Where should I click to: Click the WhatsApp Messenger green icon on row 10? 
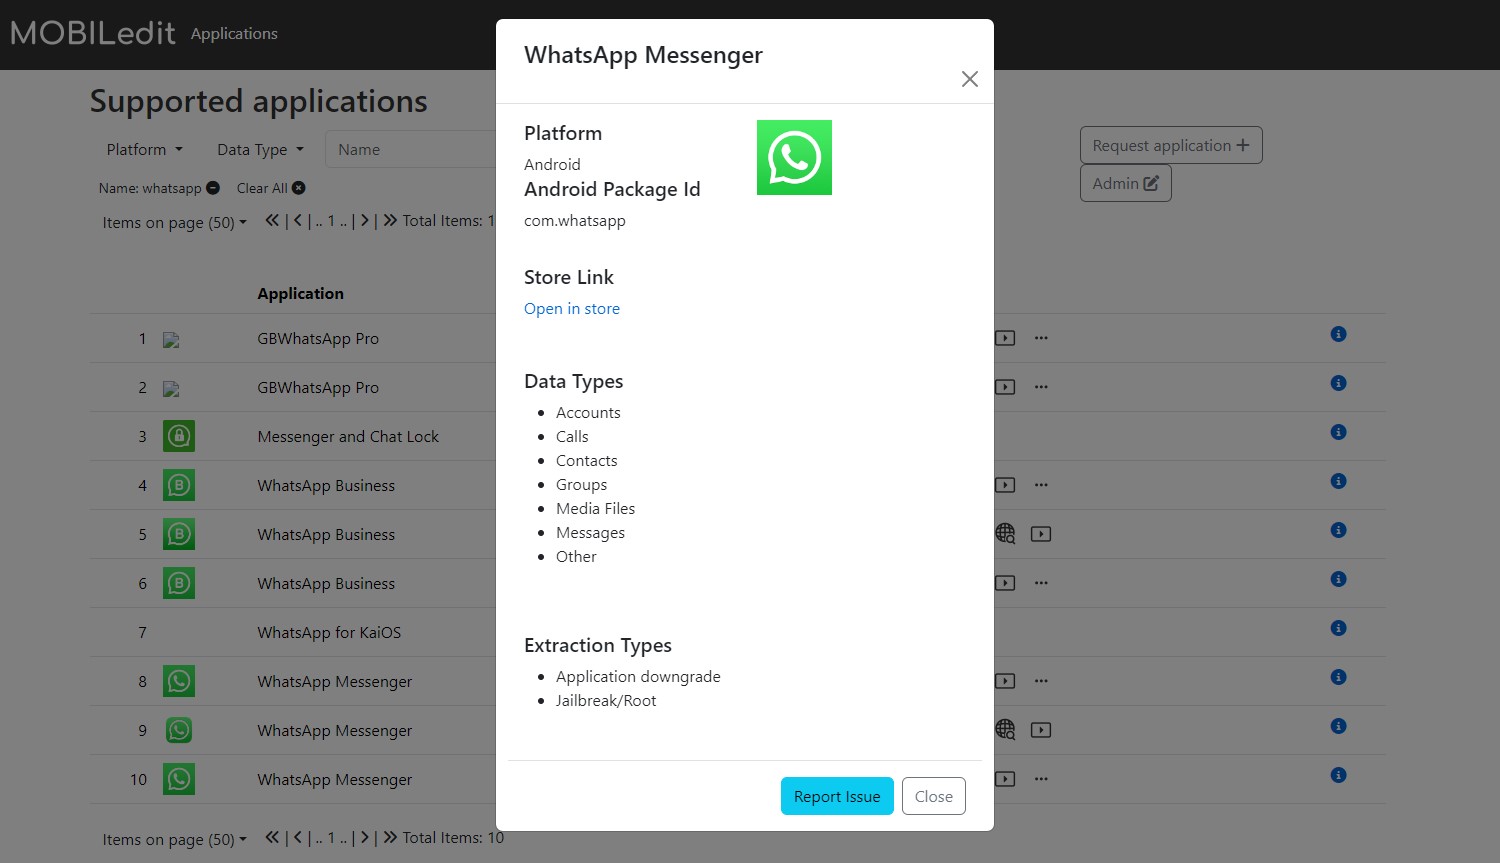click(x=178, y=779)
